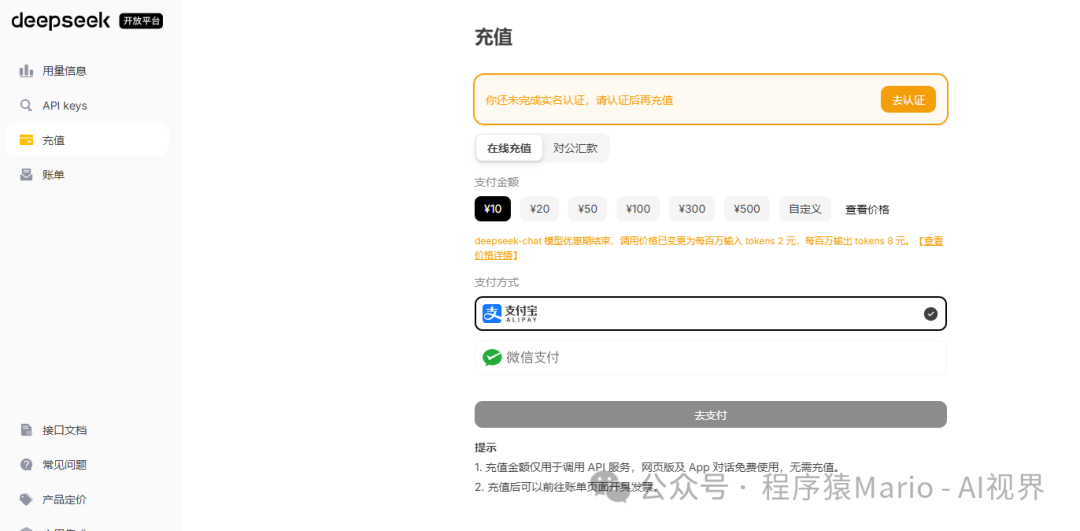The width and height of the screenshot is (1080, 531).
Task: Click the 充值 page heading
Action: tap(493, 37)
